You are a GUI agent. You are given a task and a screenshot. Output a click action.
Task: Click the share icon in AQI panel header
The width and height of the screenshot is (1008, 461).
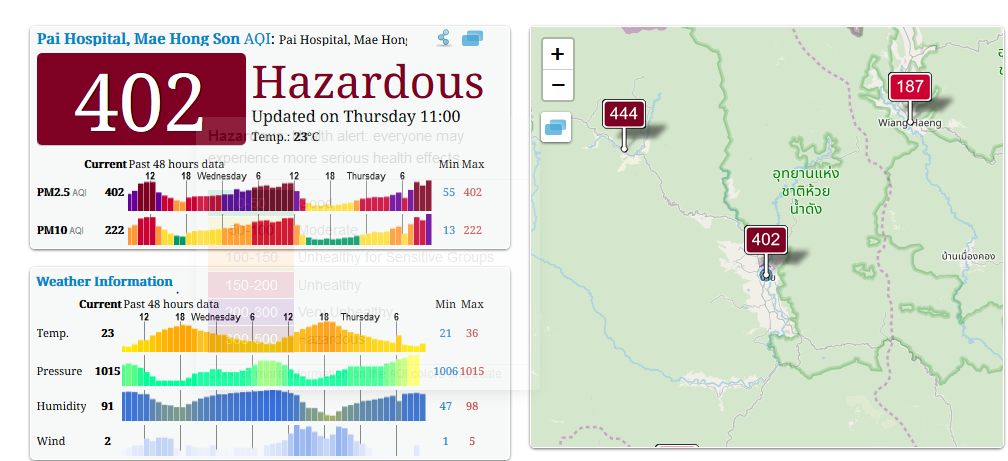click(x=444, y=39)
